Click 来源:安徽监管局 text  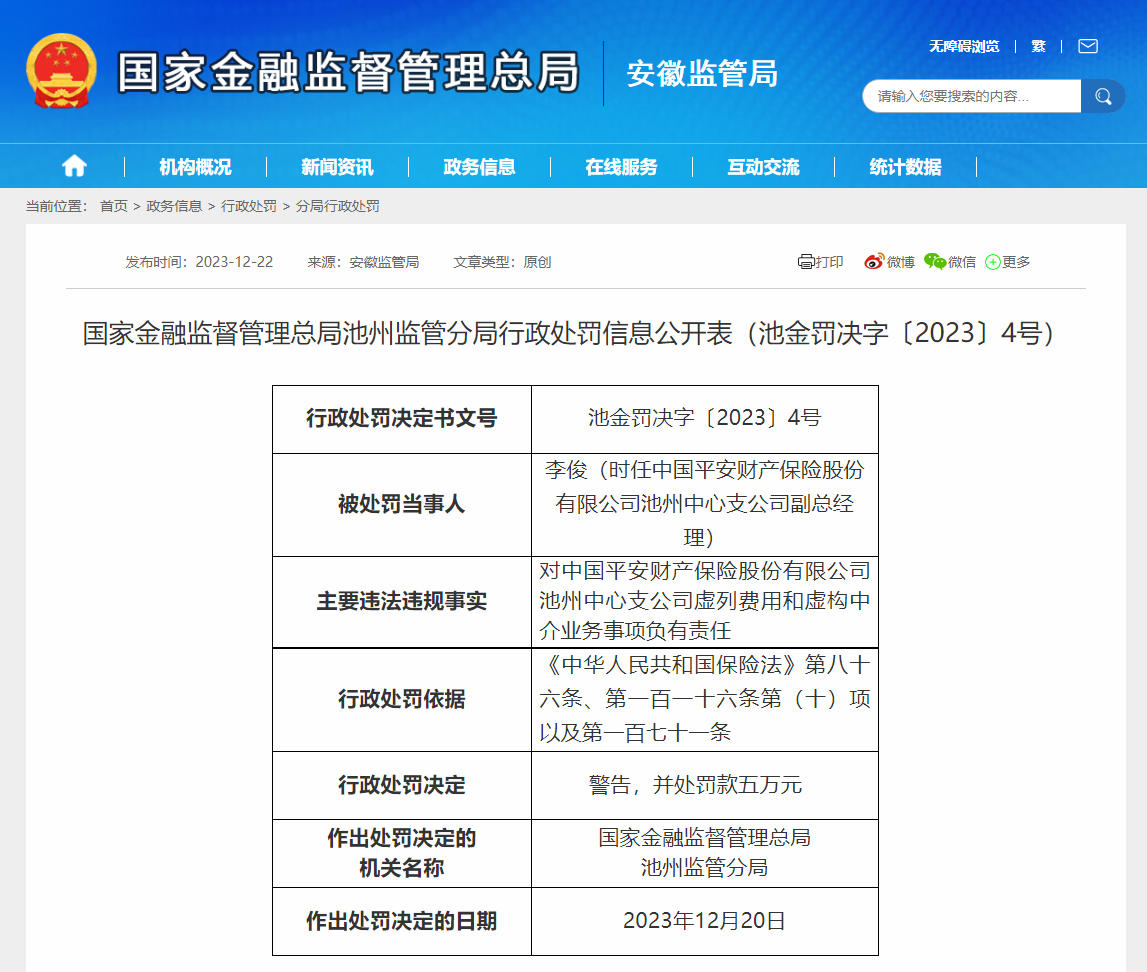pyautogui.click(x=363, y=262)
